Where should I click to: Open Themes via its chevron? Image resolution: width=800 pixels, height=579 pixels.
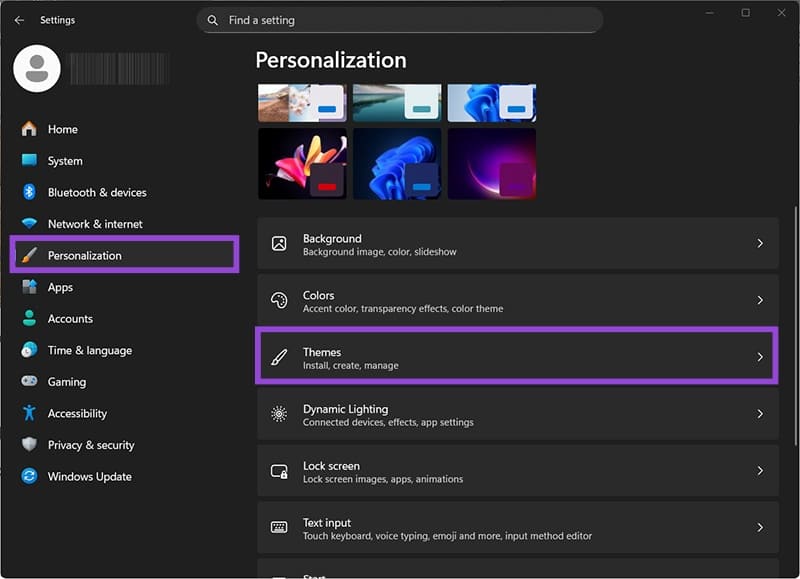760,357
